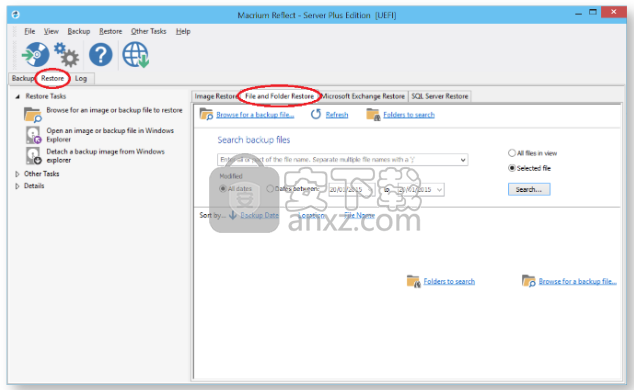Viewport: 634px width, 390px height.
Task: Open settings via the gears toolbar icon
Action: pyautogui.click(x=67, y=55)
